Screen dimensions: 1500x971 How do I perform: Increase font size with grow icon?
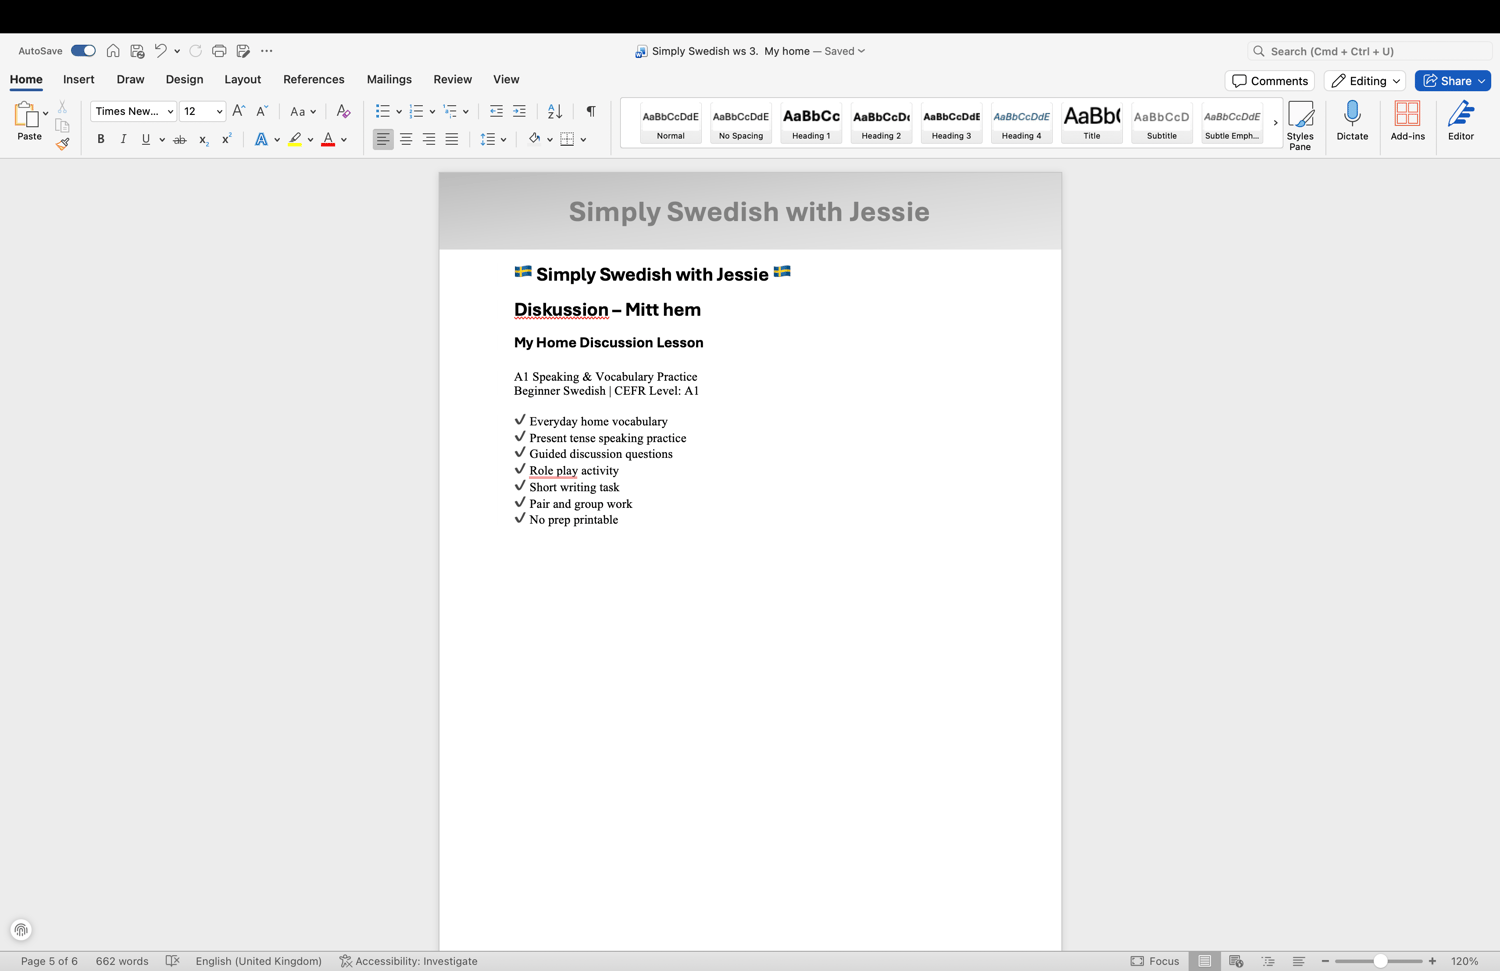click(238, 111)
